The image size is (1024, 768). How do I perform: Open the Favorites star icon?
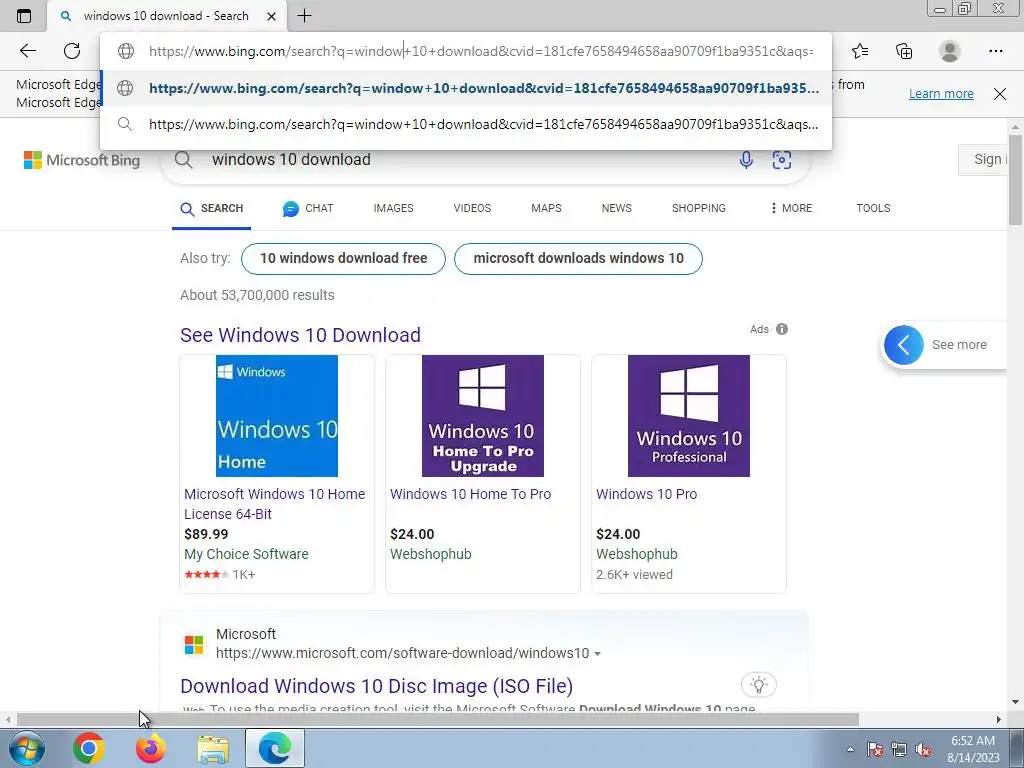860,51
